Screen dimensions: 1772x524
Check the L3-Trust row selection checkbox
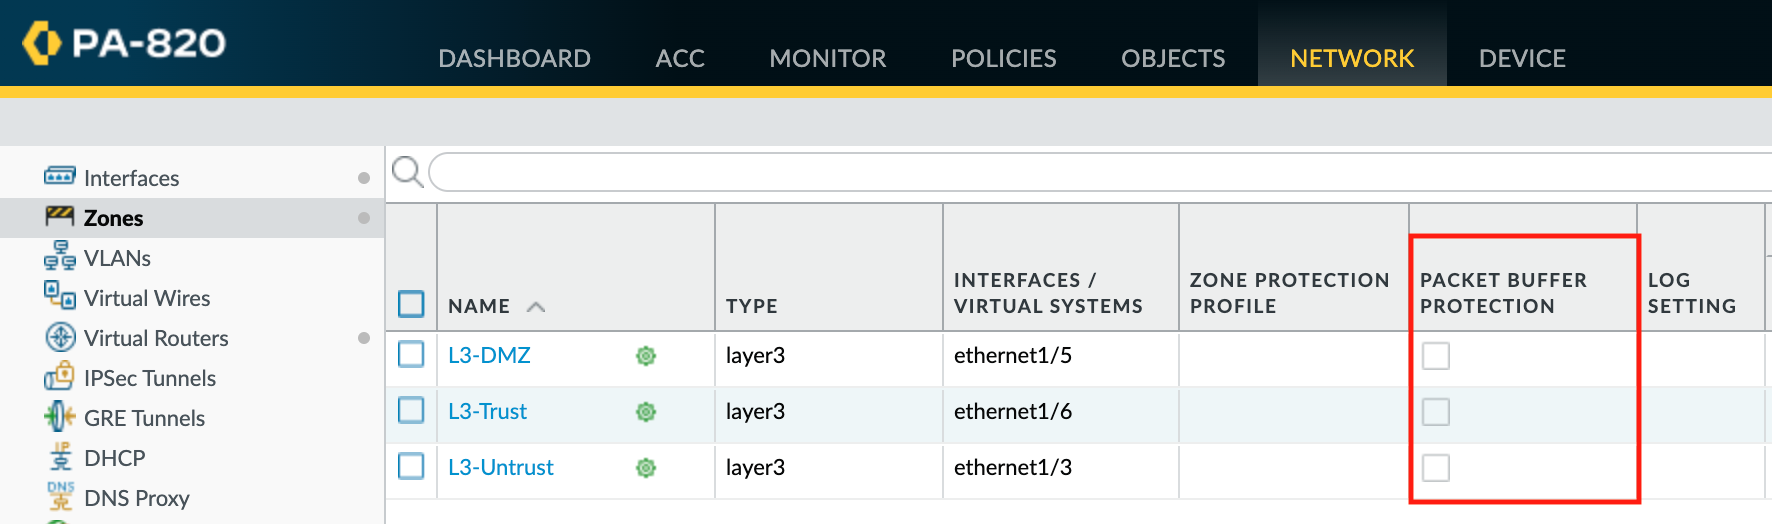click(x=411, y=410)
